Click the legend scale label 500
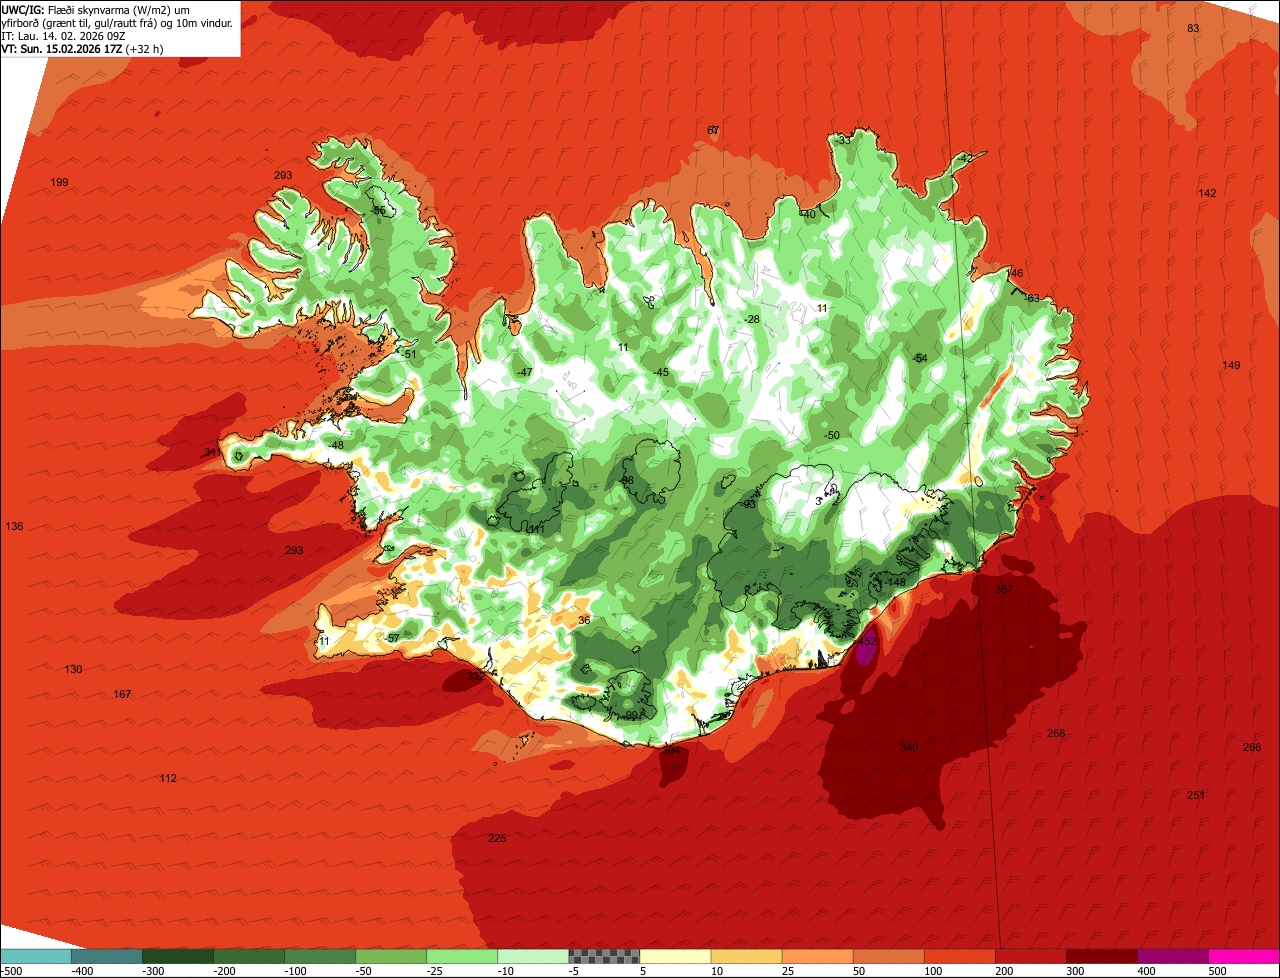 click(1216, 971)
